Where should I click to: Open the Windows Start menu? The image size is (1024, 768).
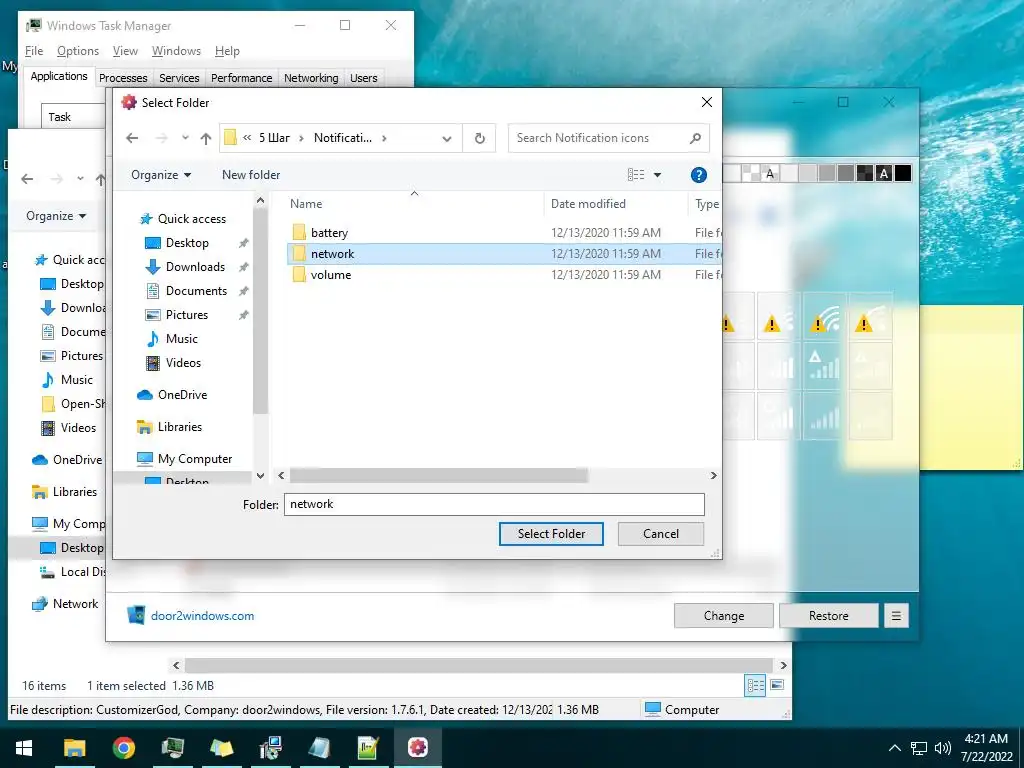(24, 747)
